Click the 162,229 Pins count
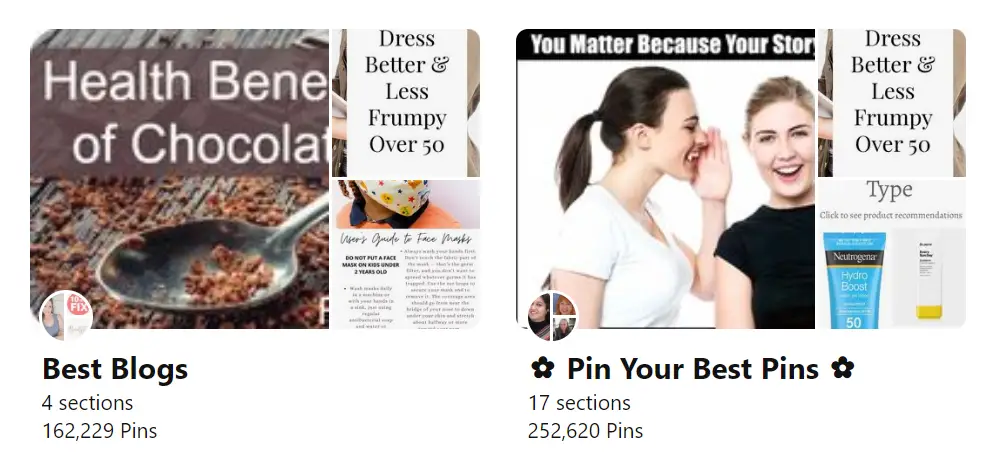982x453 pixels. click(100, 431)
